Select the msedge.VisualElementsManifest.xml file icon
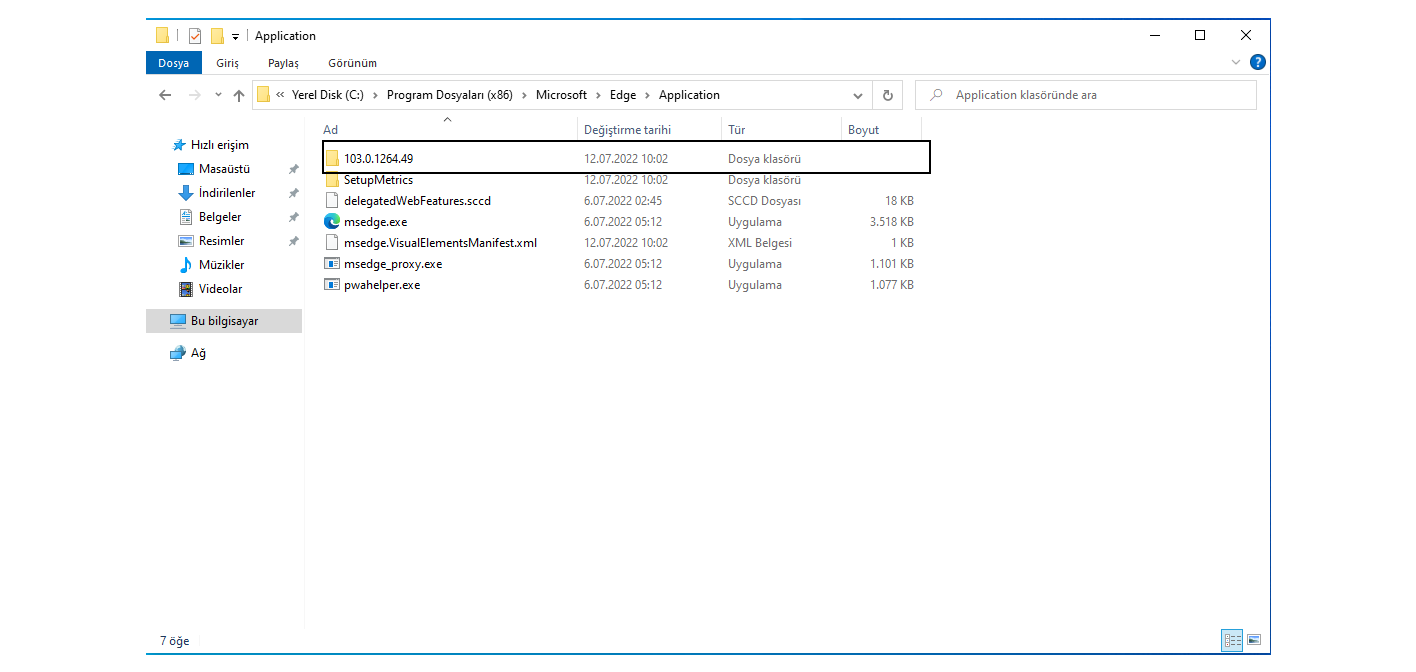This screenshot has height=672, width=1416. tap(333, 243)
